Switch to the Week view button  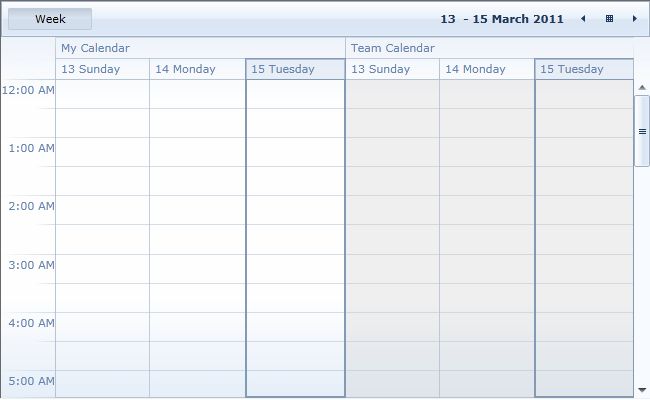click(50, 19)
